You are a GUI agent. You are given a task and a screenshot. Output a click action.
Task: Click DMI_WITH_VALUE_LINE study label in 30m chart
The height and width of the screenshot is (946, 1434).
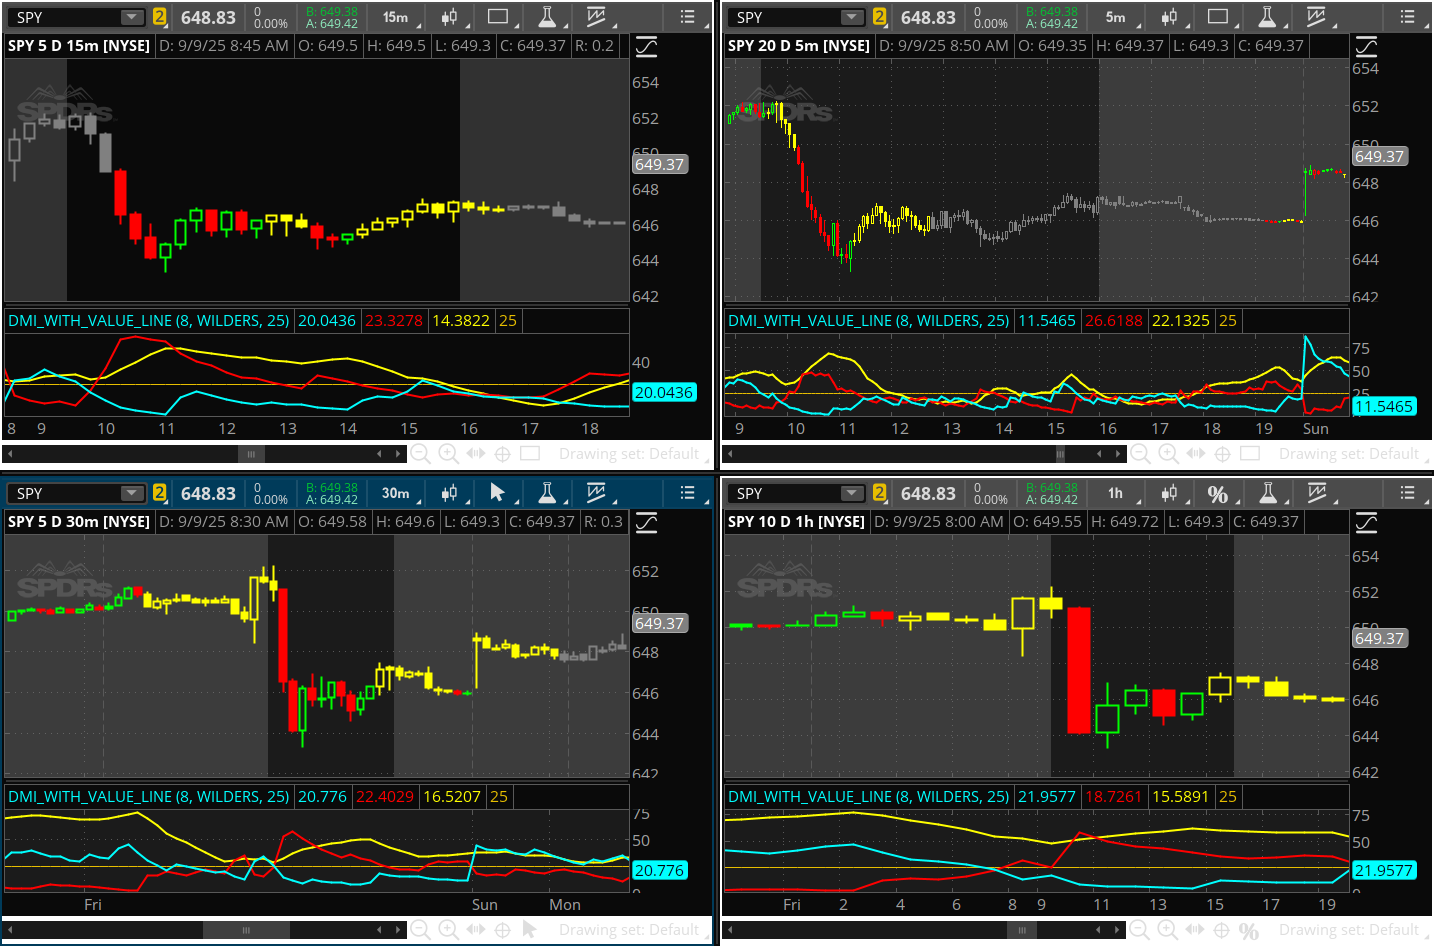click(x=148, y=797)
